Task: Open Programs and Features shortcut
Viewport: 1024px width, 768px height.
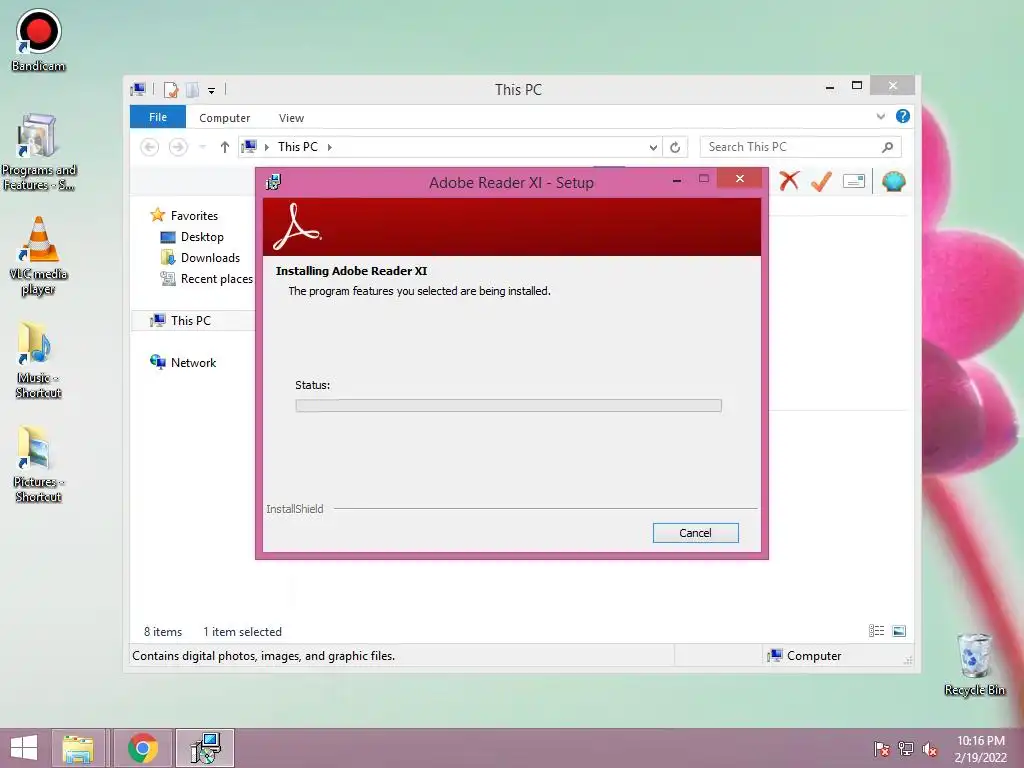Action: pos(39,152)
